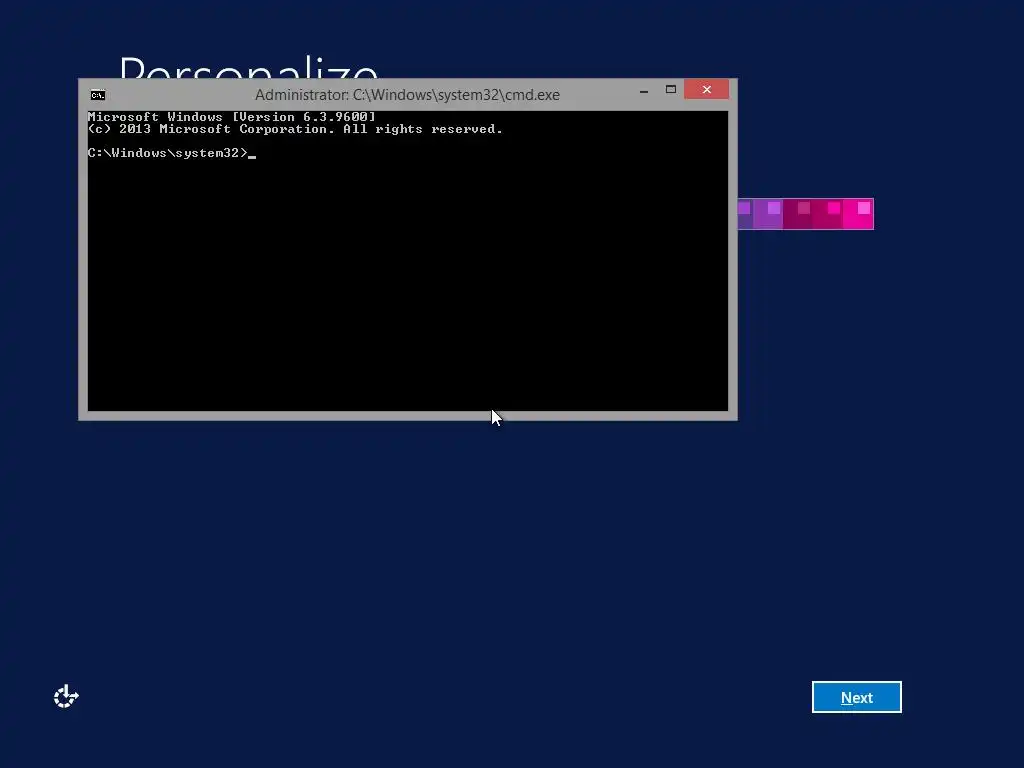The height and width of the screenshot is (768, 1024).
Task: Open the Ease of Access icon
Action: (x=66, y=697)
